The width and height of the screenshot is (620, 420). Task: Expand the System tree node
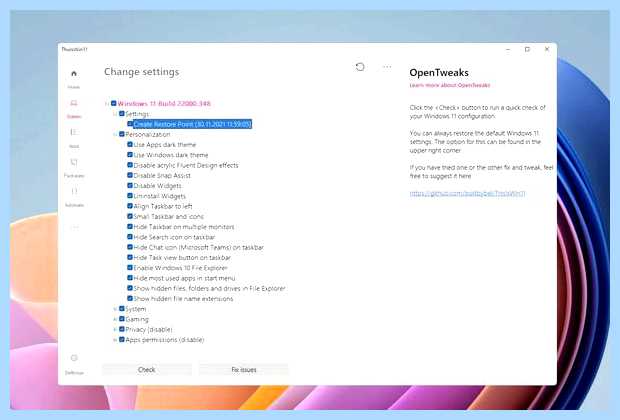point(115,309)
